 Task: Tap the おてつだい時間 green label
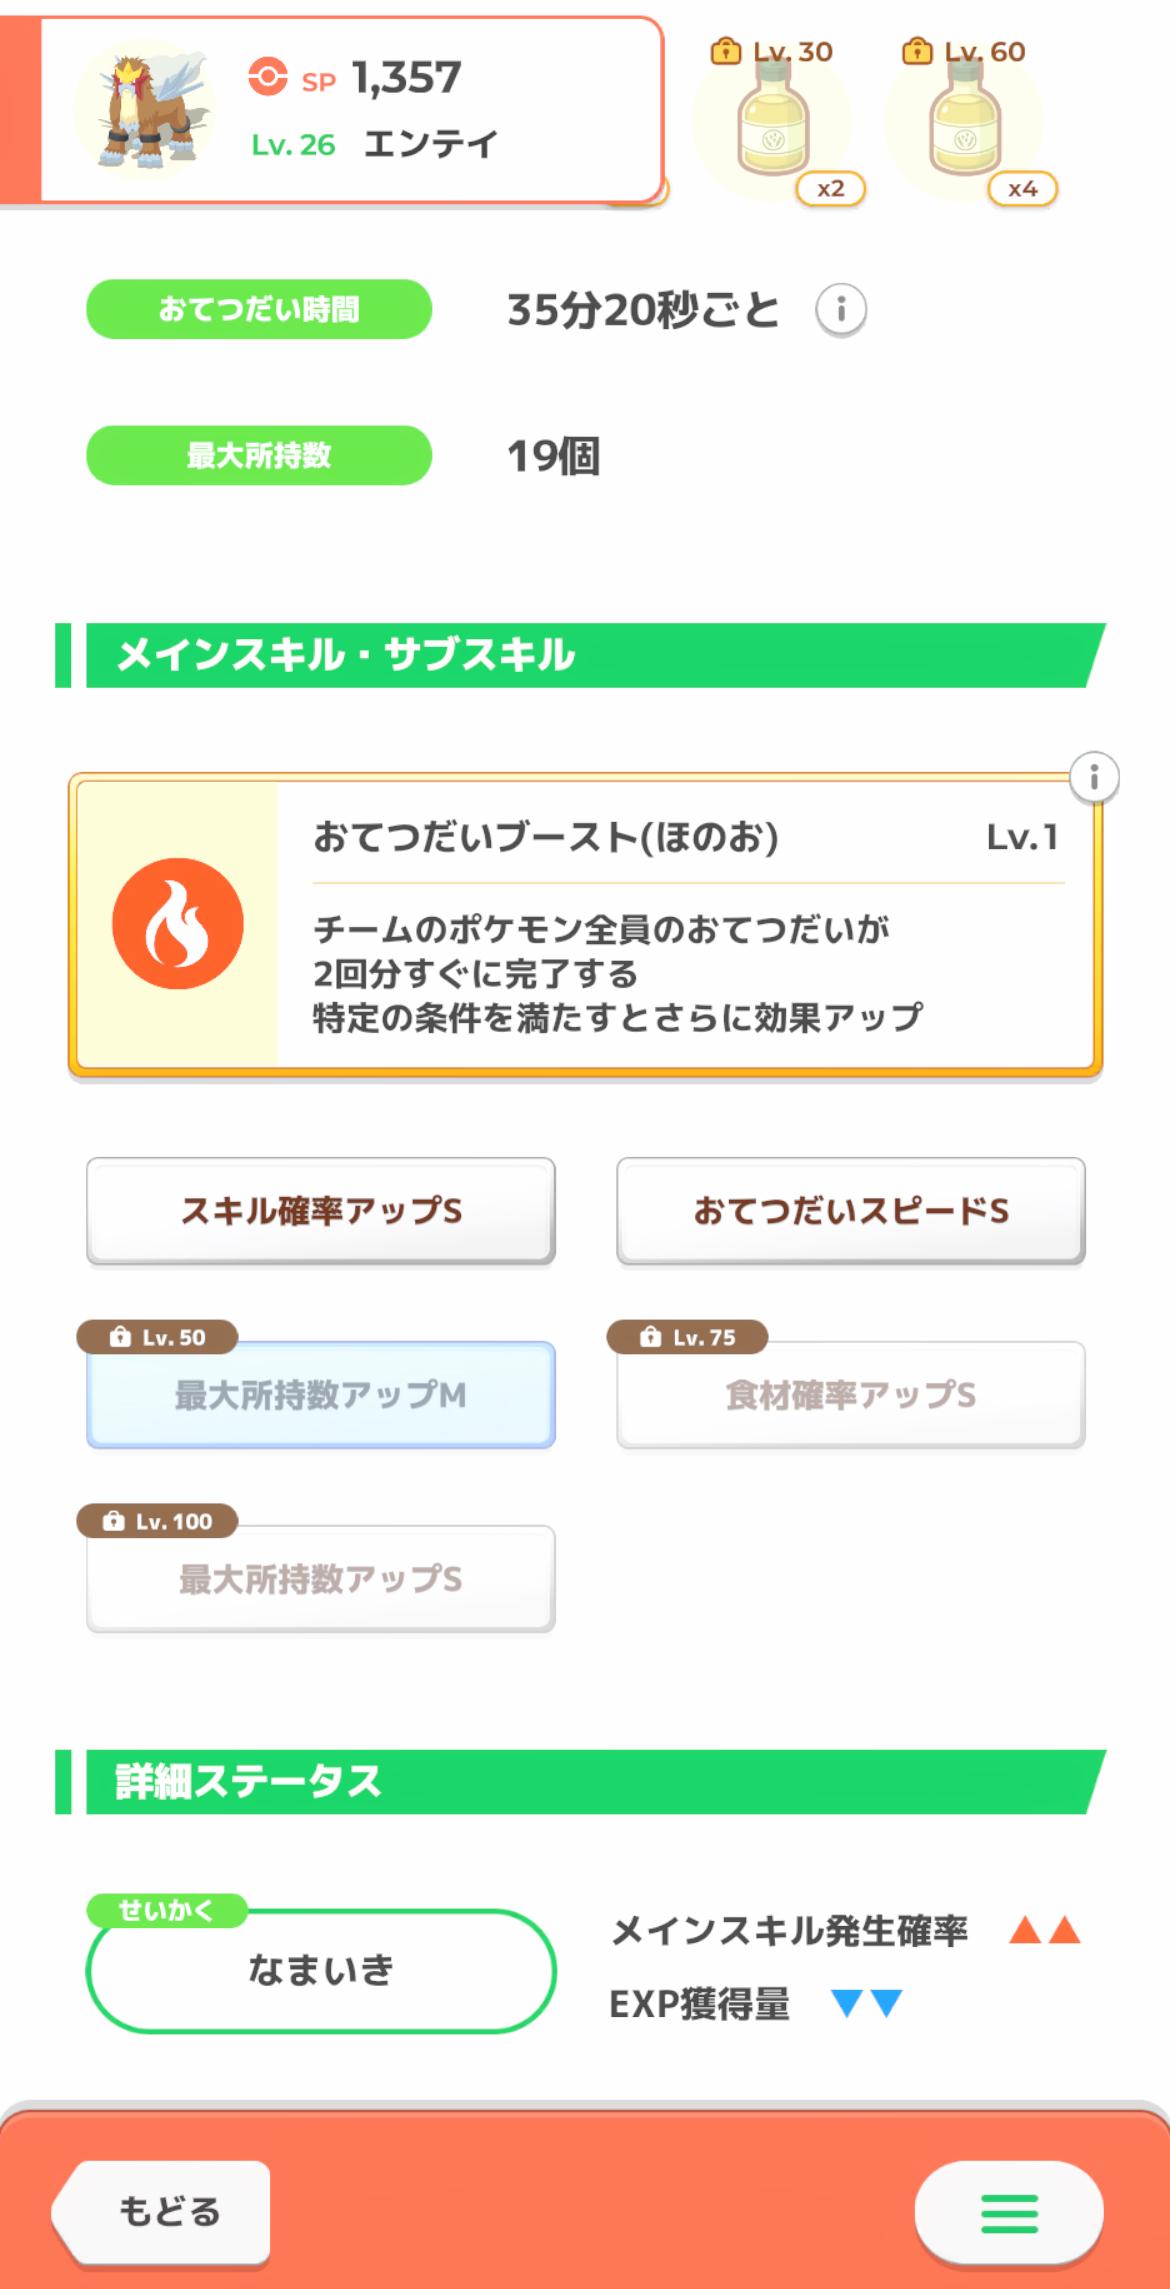tap(259, 310)
